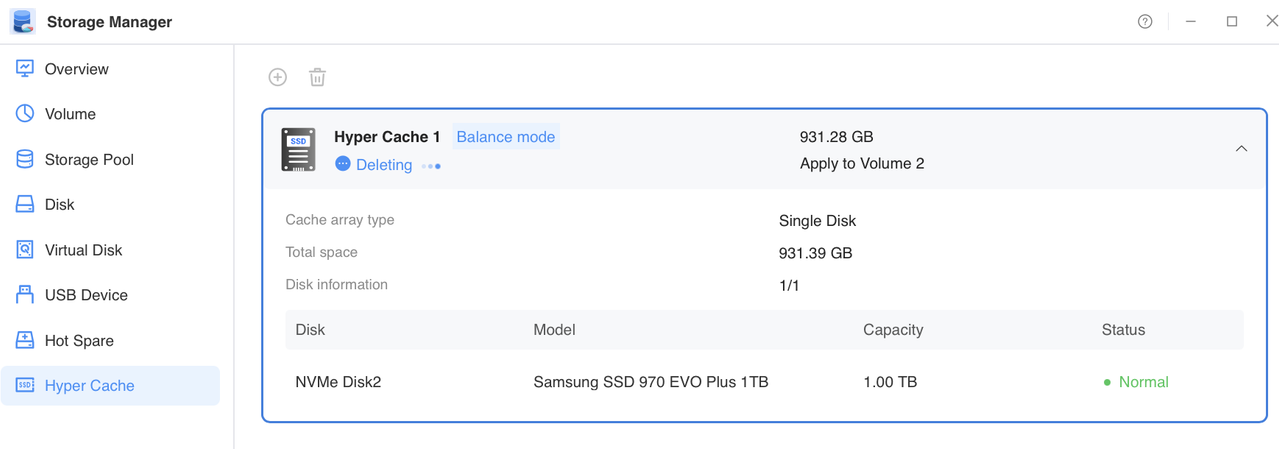Click the Model column header
Screen dimensions: 1279x449
click(554, 329)
